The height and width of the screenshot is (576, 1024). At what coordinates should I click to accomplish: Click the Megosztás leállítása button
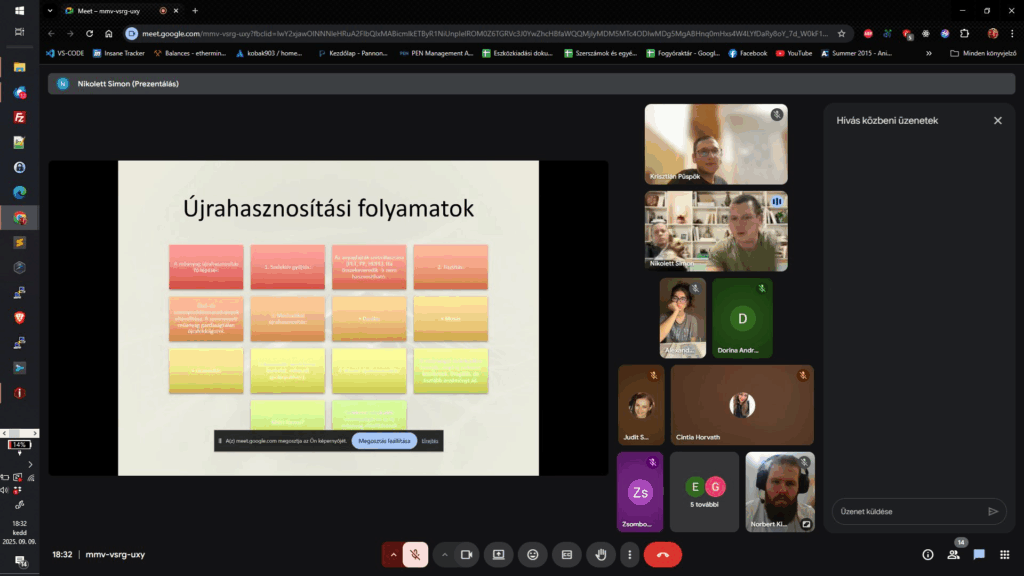pyautogui.click(x=384, y=440)
